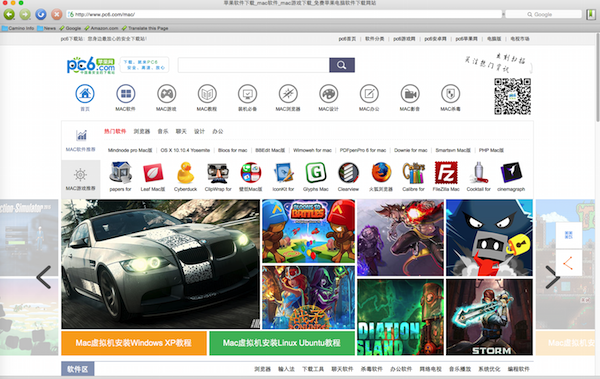Image resolution: width=600 pixels, height=379 pixels.
Task: Open the MAC办公 edit icon
Action: [x=369, y=94]
